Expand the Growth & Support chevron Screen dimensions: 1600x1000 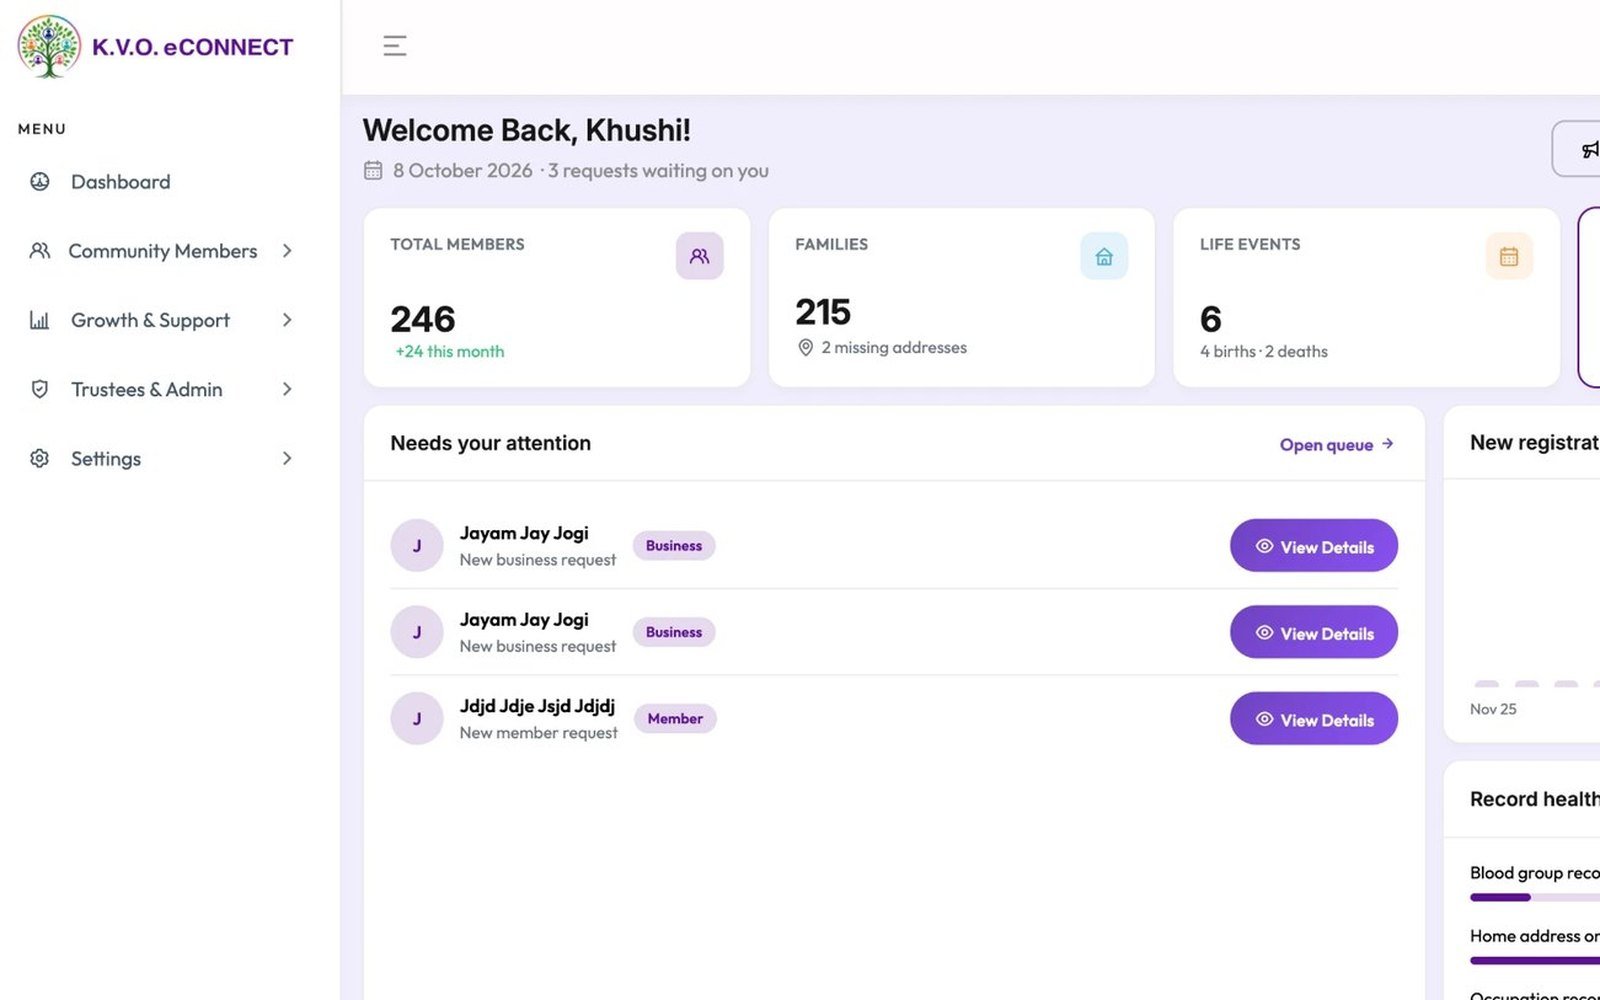click(x=287, y=320)
